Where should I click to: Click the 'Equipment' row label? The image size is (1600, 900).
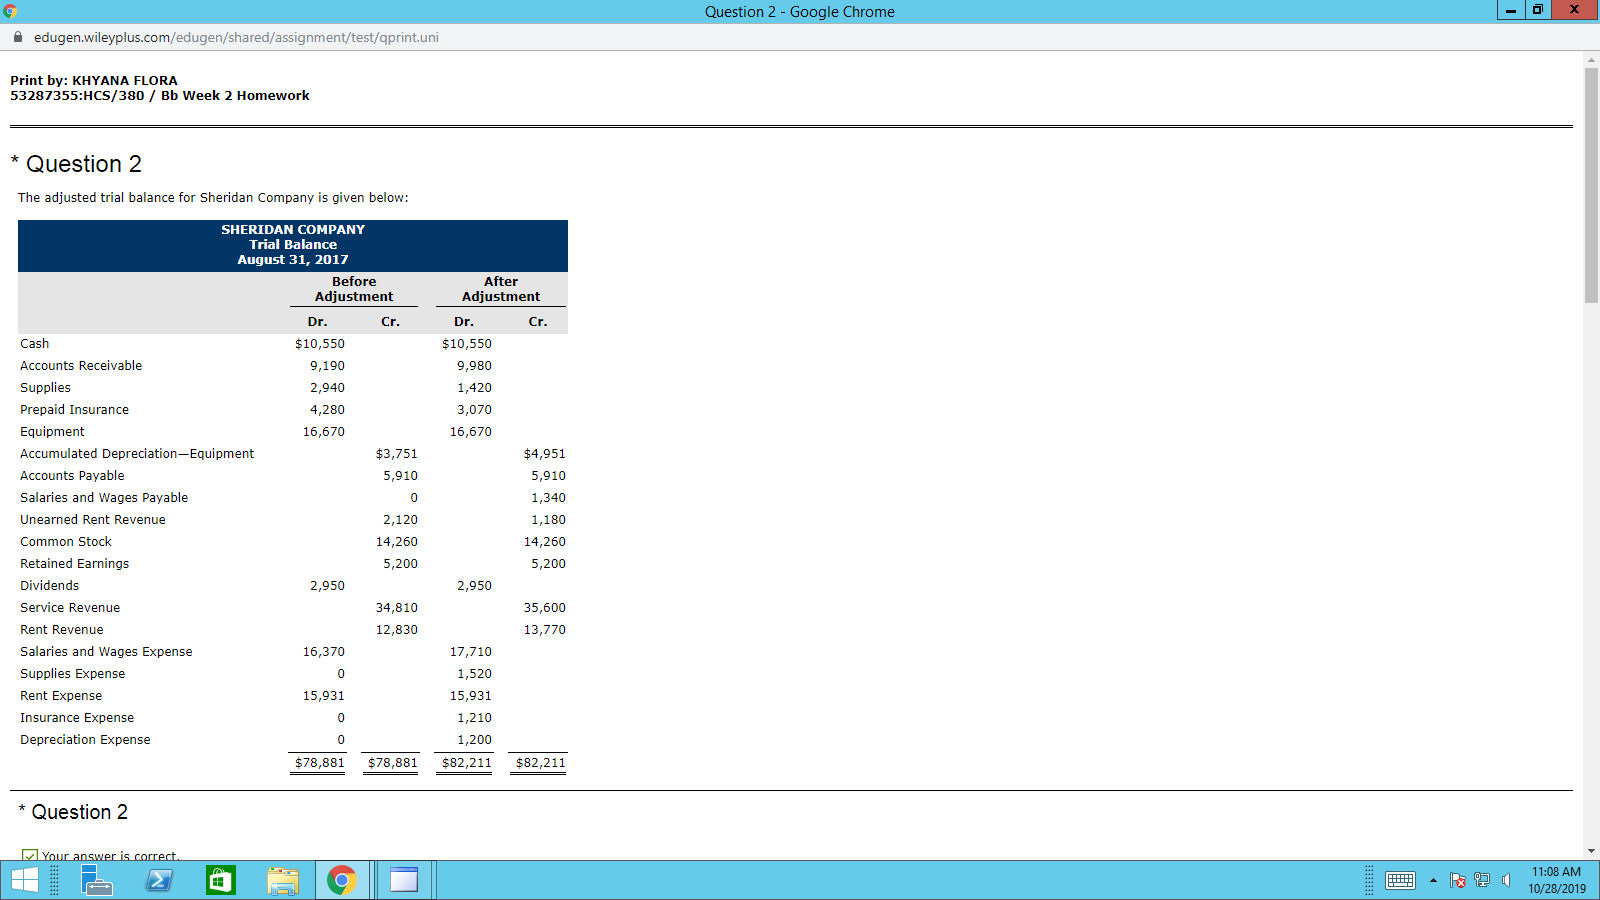coord(53,432)
